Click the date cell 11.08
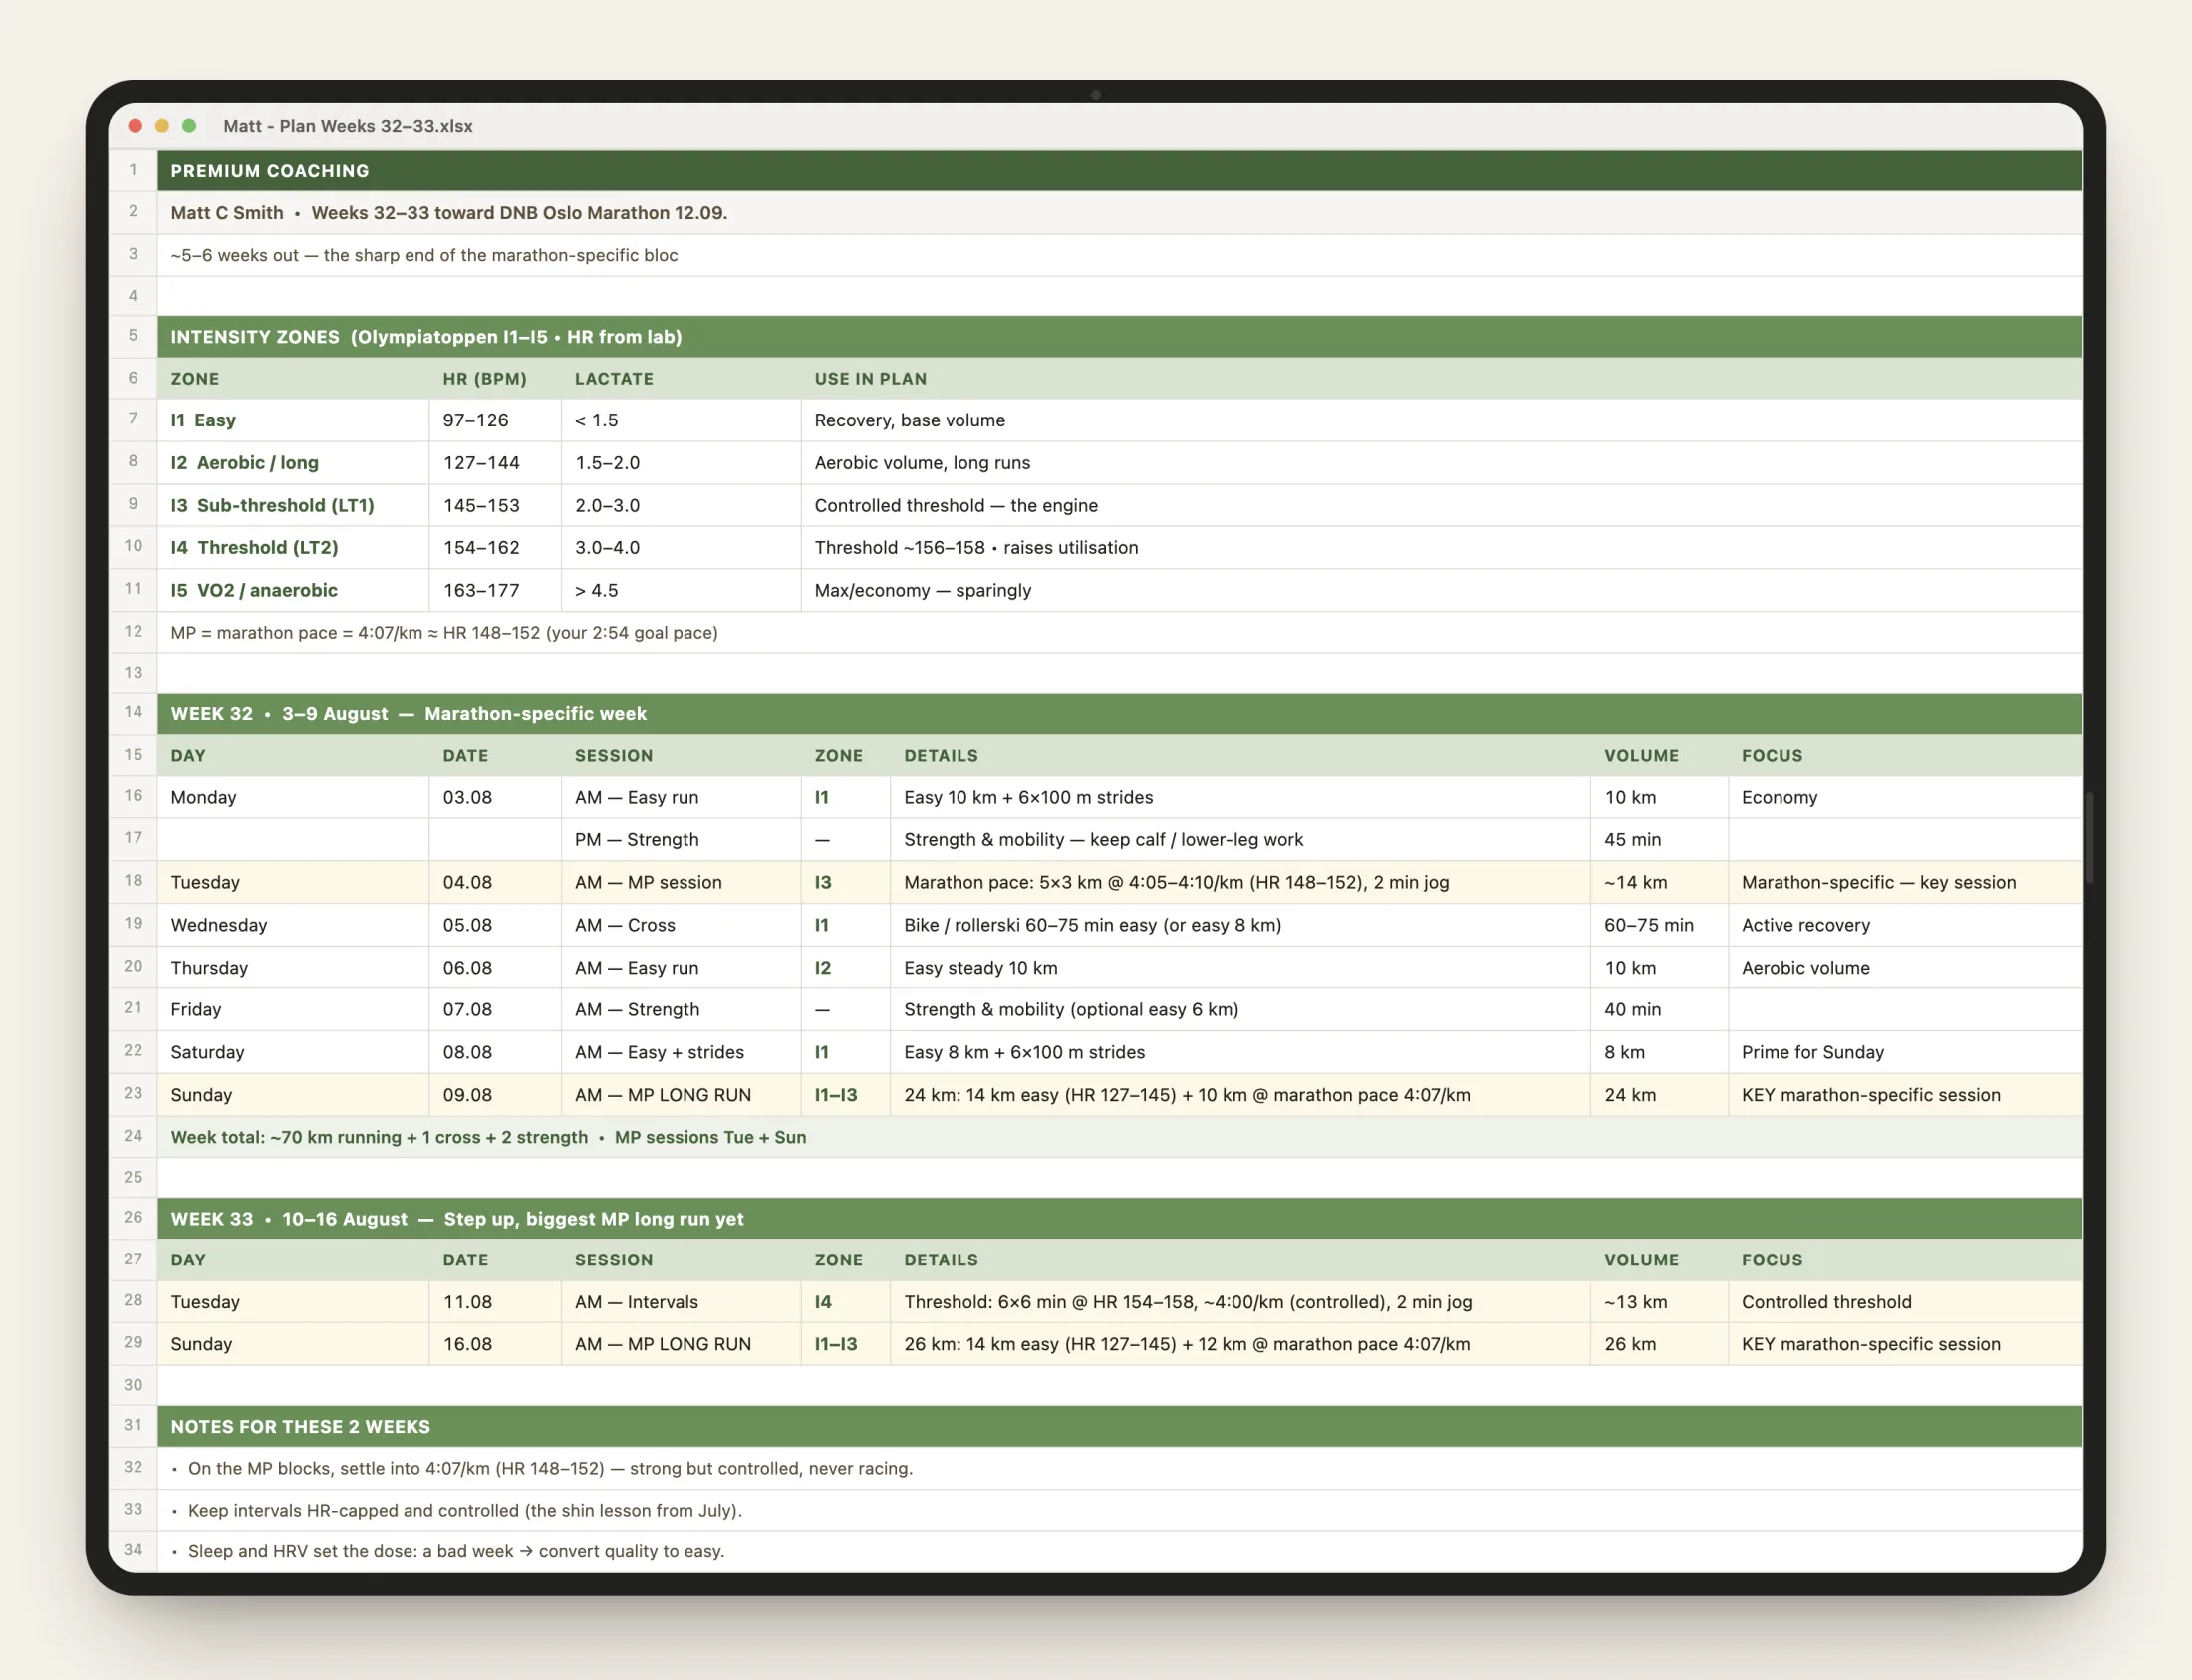Image resolution: width=2192 pixels, height=1680 pixels. (495, 1302)
